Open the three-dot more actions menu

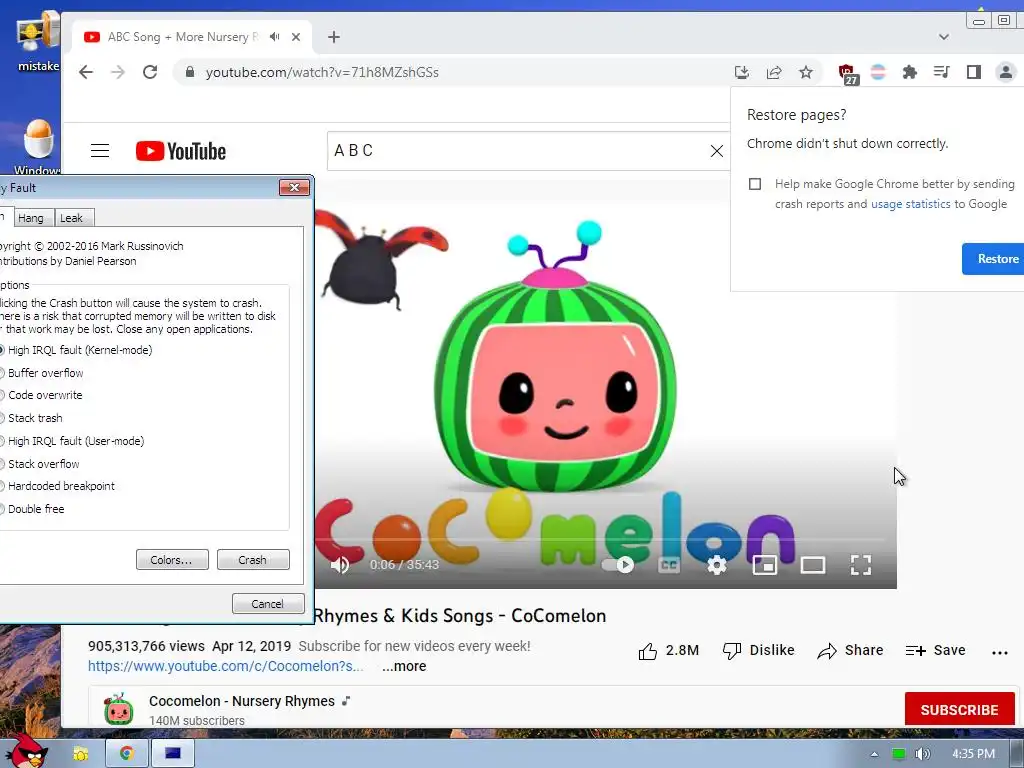pos(999,652)
